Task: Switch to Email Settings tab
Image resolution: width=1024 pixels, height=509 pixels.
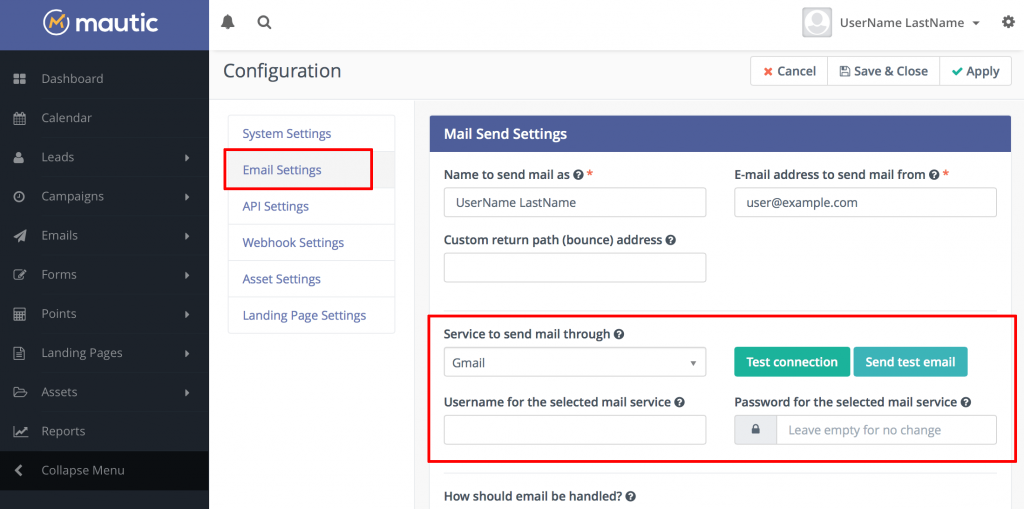Action: (x=282, y=170)
